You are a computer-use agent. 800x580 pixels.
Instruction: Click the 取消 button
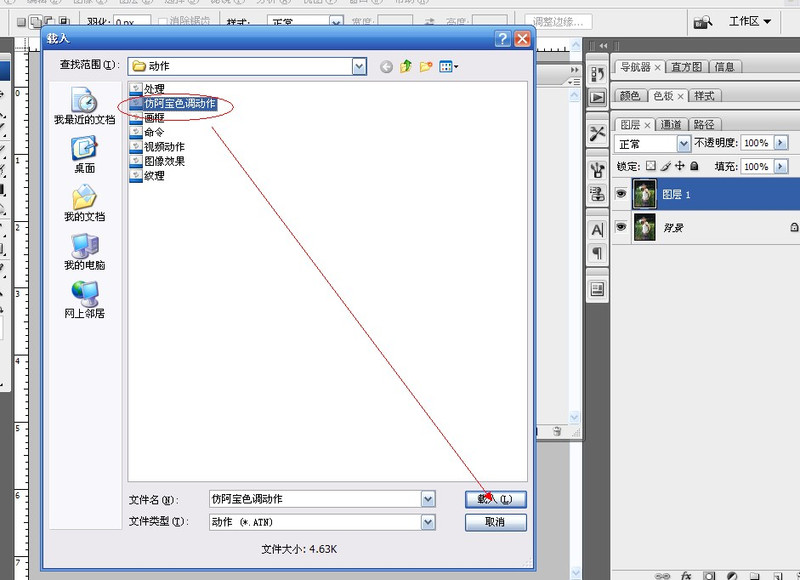click(495, 522)
